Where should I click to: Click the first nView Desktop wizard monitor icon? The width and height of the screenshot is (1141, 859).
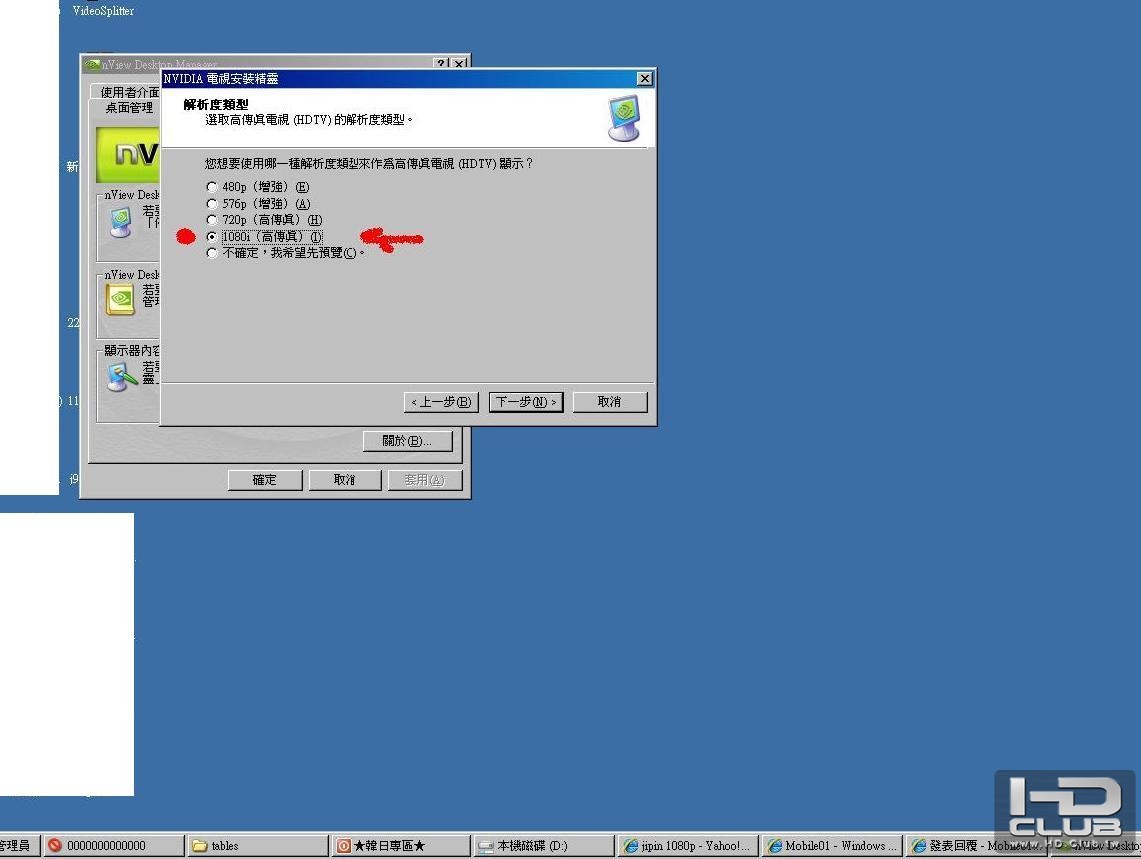pyautogui.click(x=120, y=222)
